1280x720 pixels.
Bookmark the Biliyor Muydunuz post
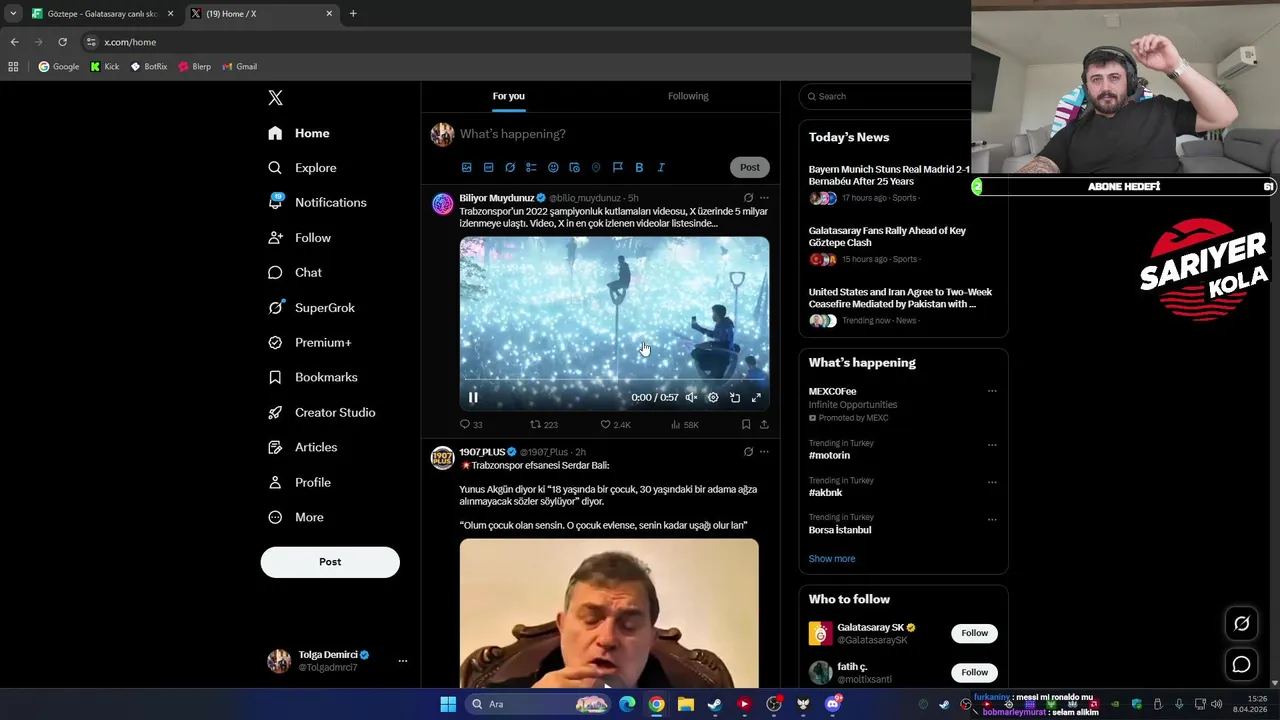click(x=746, y=425)
